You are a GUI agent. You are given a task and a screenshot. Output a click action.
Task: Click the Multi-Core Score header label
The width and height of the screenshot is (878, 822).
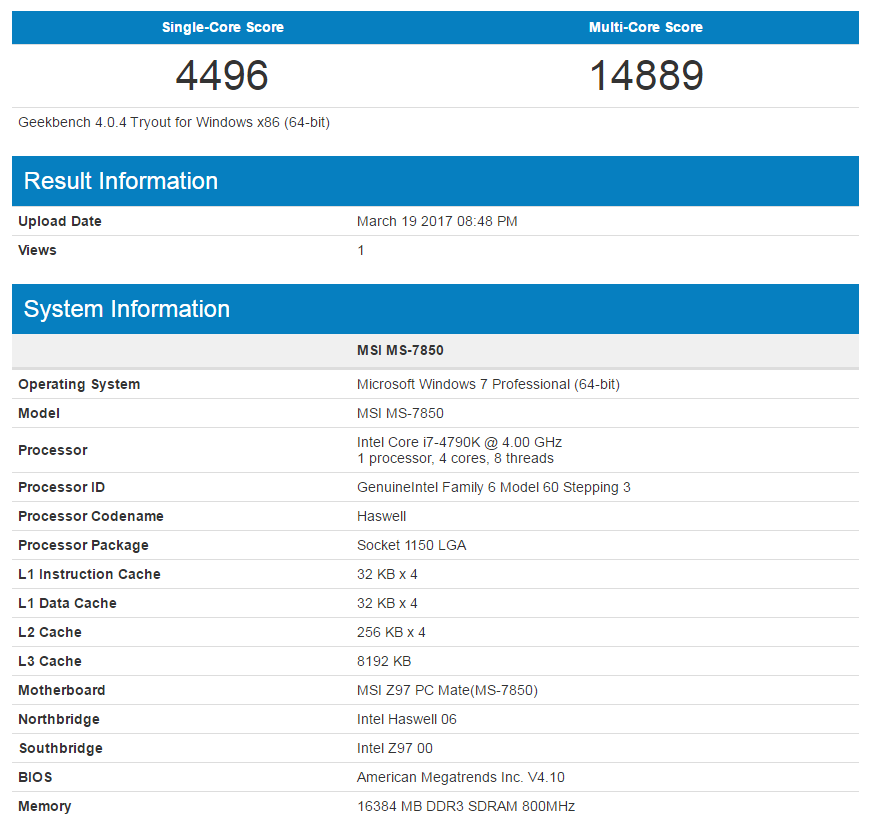[646, 27]
